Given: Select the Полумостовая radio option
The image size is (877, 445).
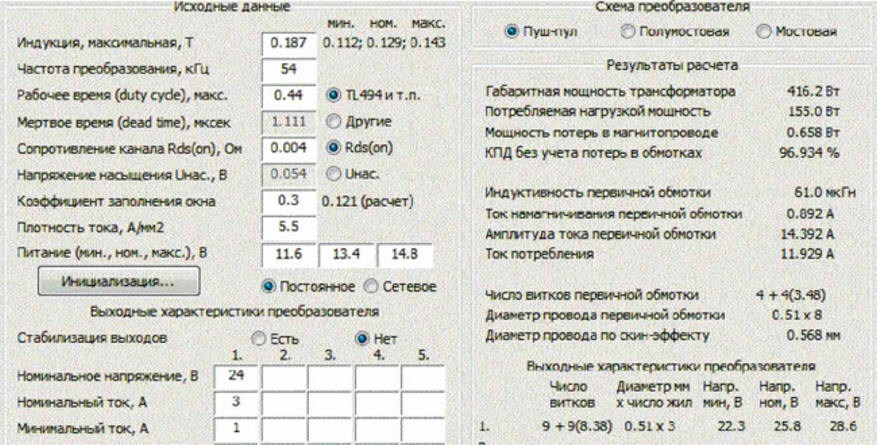Looking at the screenshot, I should (628, 31).
